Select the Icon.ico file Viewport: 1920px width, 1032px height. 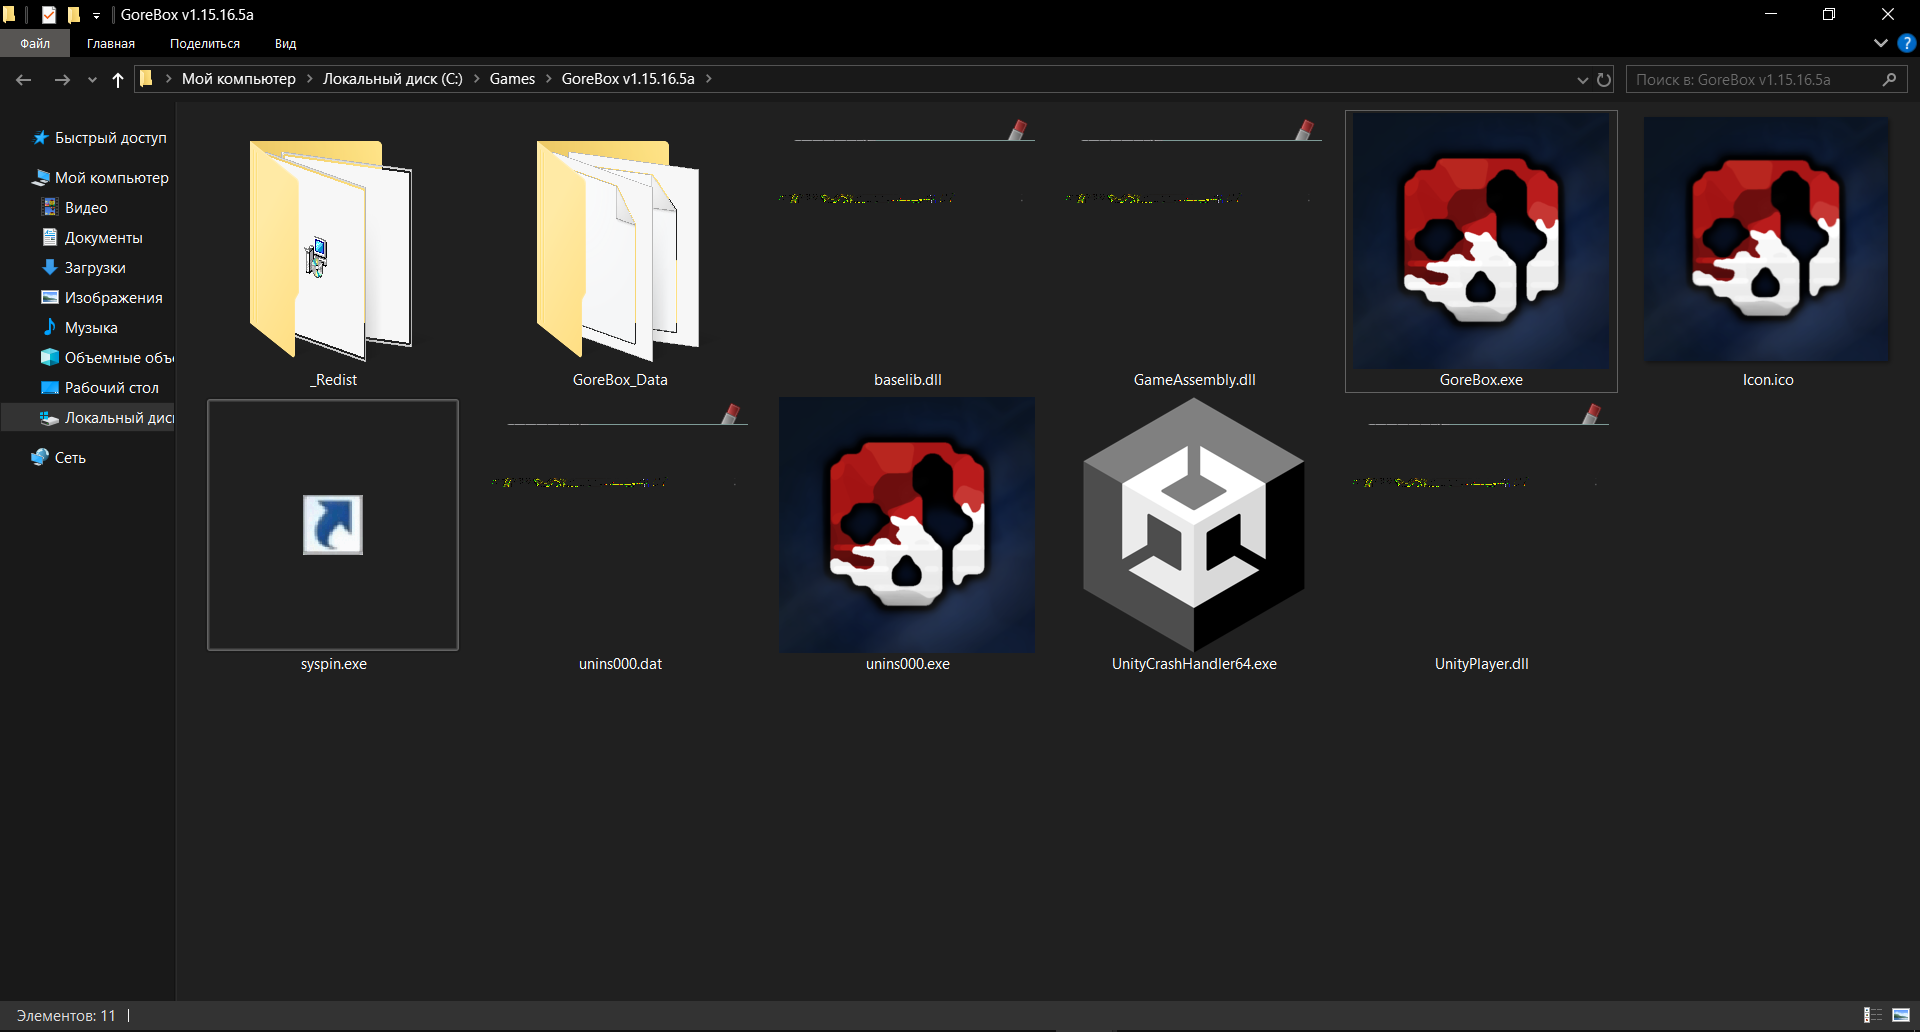pyautogui.click(x=1768, y=252)
